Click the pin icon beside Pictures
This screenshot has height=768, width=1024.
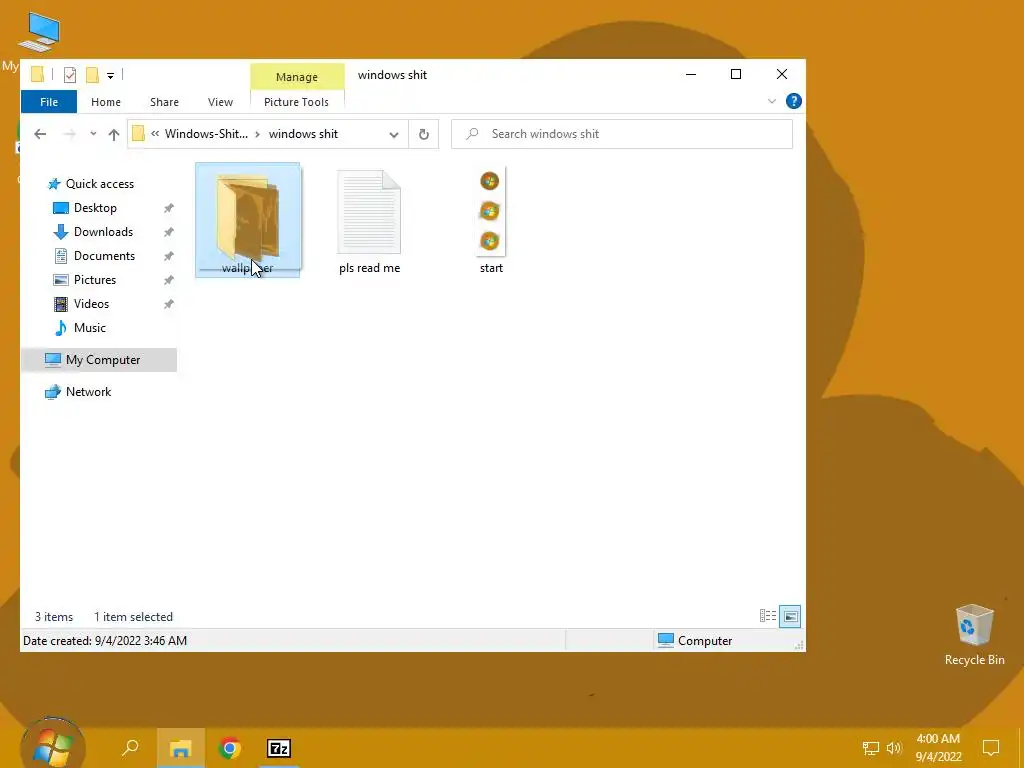tap(168, 280)
